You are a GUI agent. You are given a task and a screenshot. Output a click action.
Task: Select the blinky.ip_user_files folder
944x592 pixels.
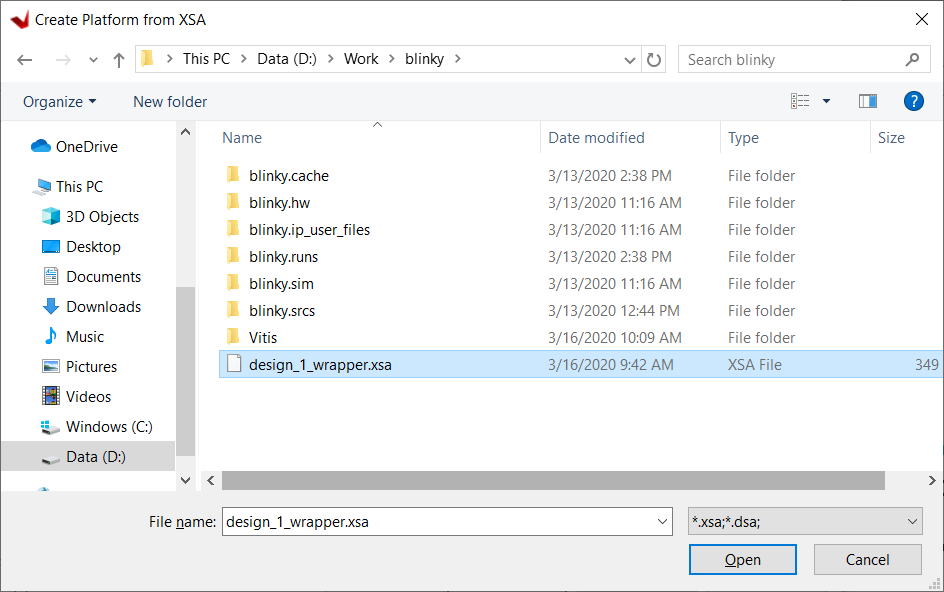pos(309,230)
